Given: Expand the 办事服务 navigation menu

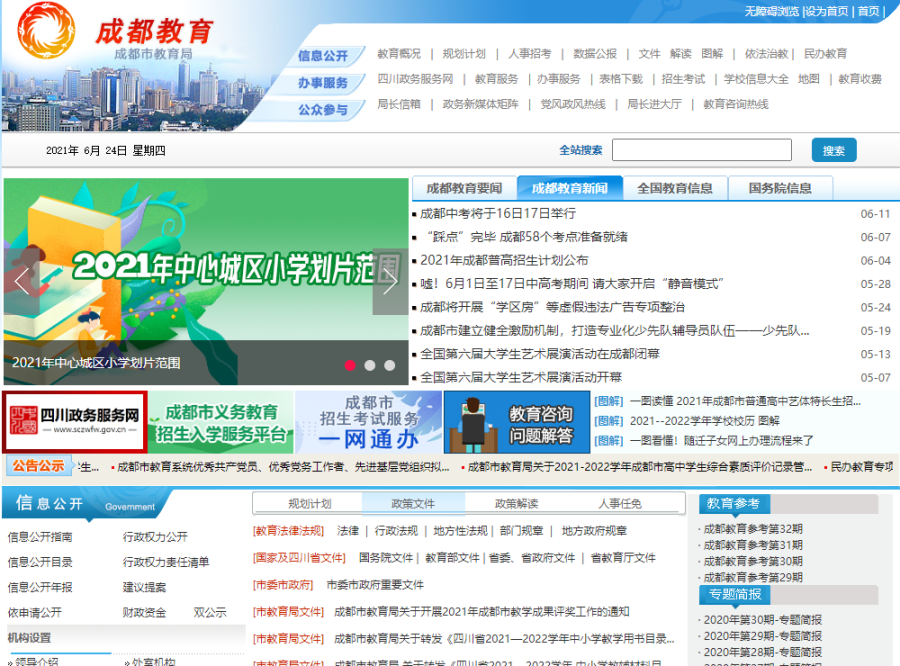Looking at the screenshot, I should click(x=322, y=82).
